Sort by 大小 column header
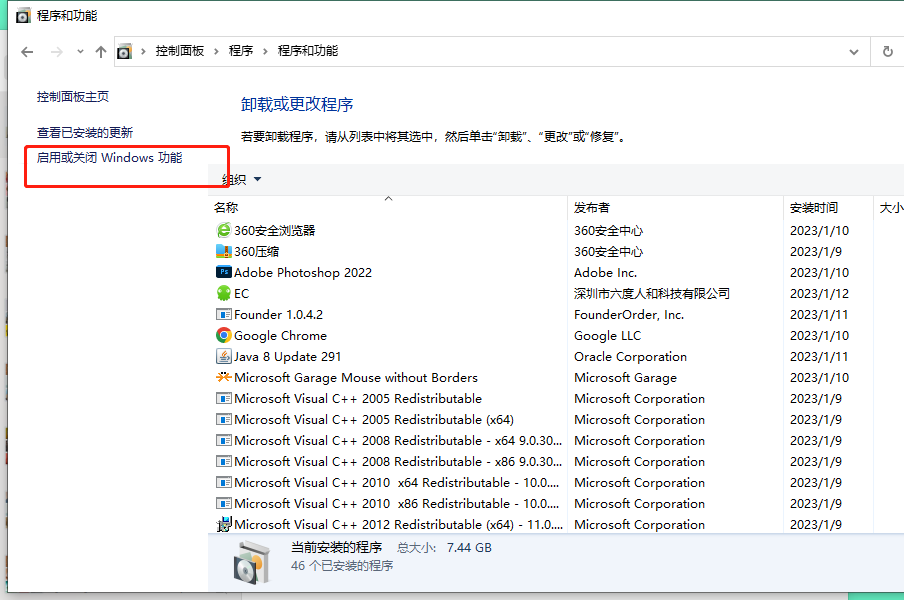This screenshot has width=904, height=600. click(891, 207)
